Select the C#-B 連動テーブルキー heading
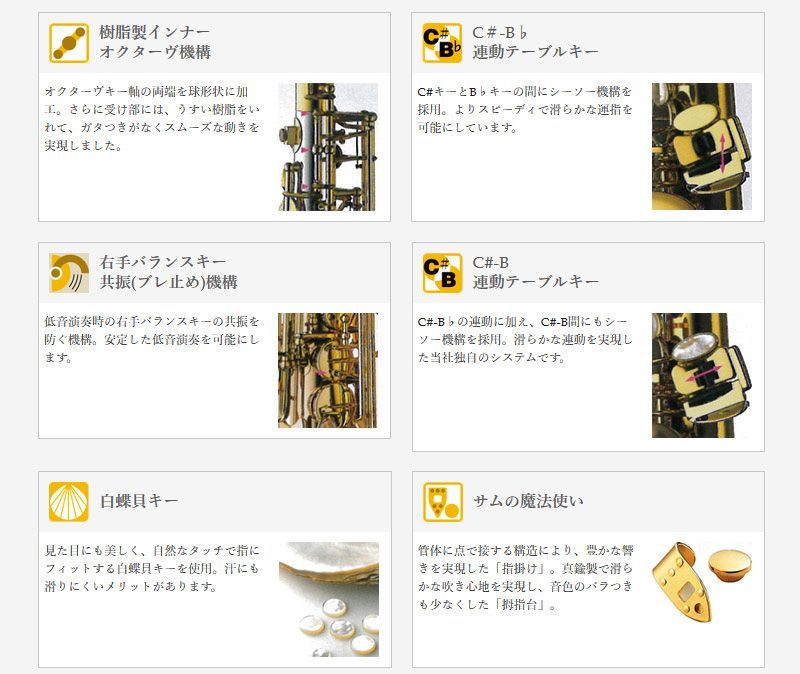 tap(535, 272)
